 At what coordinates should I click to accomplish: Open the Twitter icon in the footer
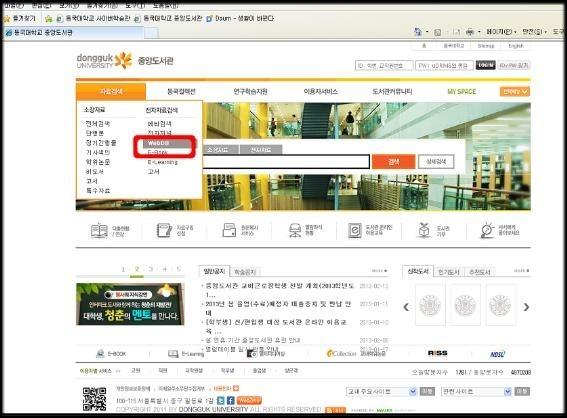(221, 400)
